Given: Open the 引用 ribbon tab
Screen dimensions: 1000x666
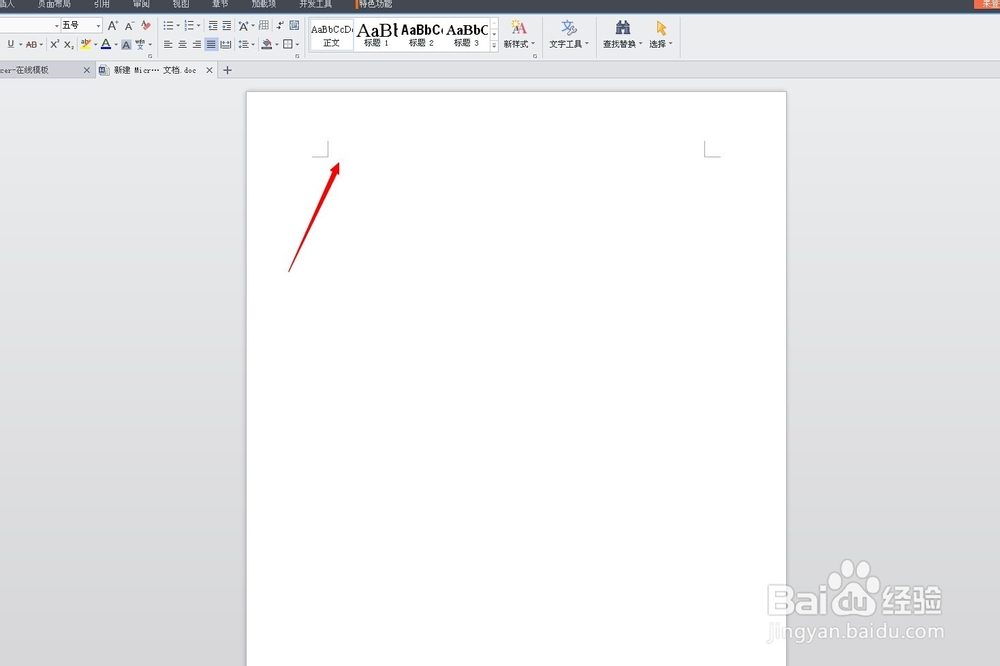Looking at the screenshot, I should pos(102,4).
